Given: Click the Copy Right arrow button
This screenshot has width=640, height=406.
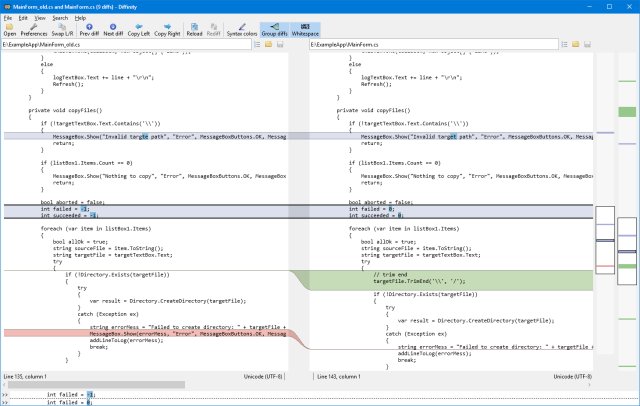Looking at the screenshot, I should pyautogui.click(x=167, y=30).
